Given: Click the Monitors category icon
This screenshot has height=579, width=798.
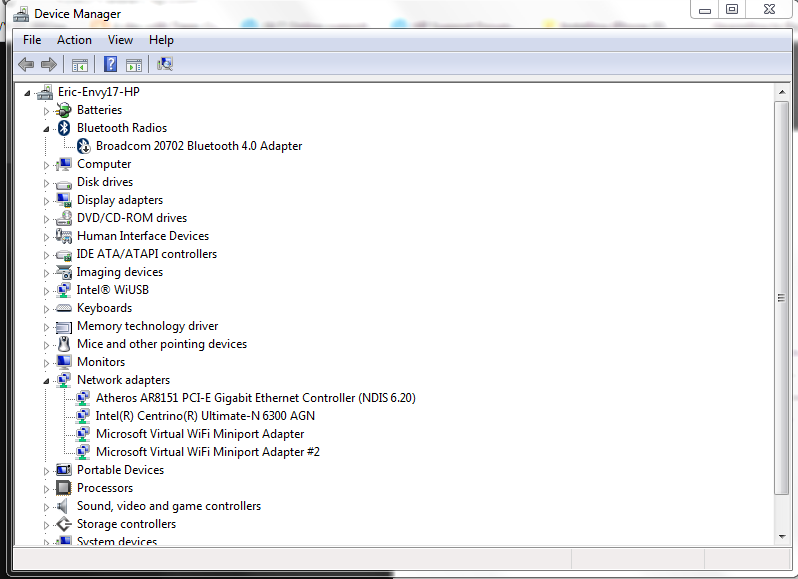Looking at the screenshot, I should pos(64,362).
